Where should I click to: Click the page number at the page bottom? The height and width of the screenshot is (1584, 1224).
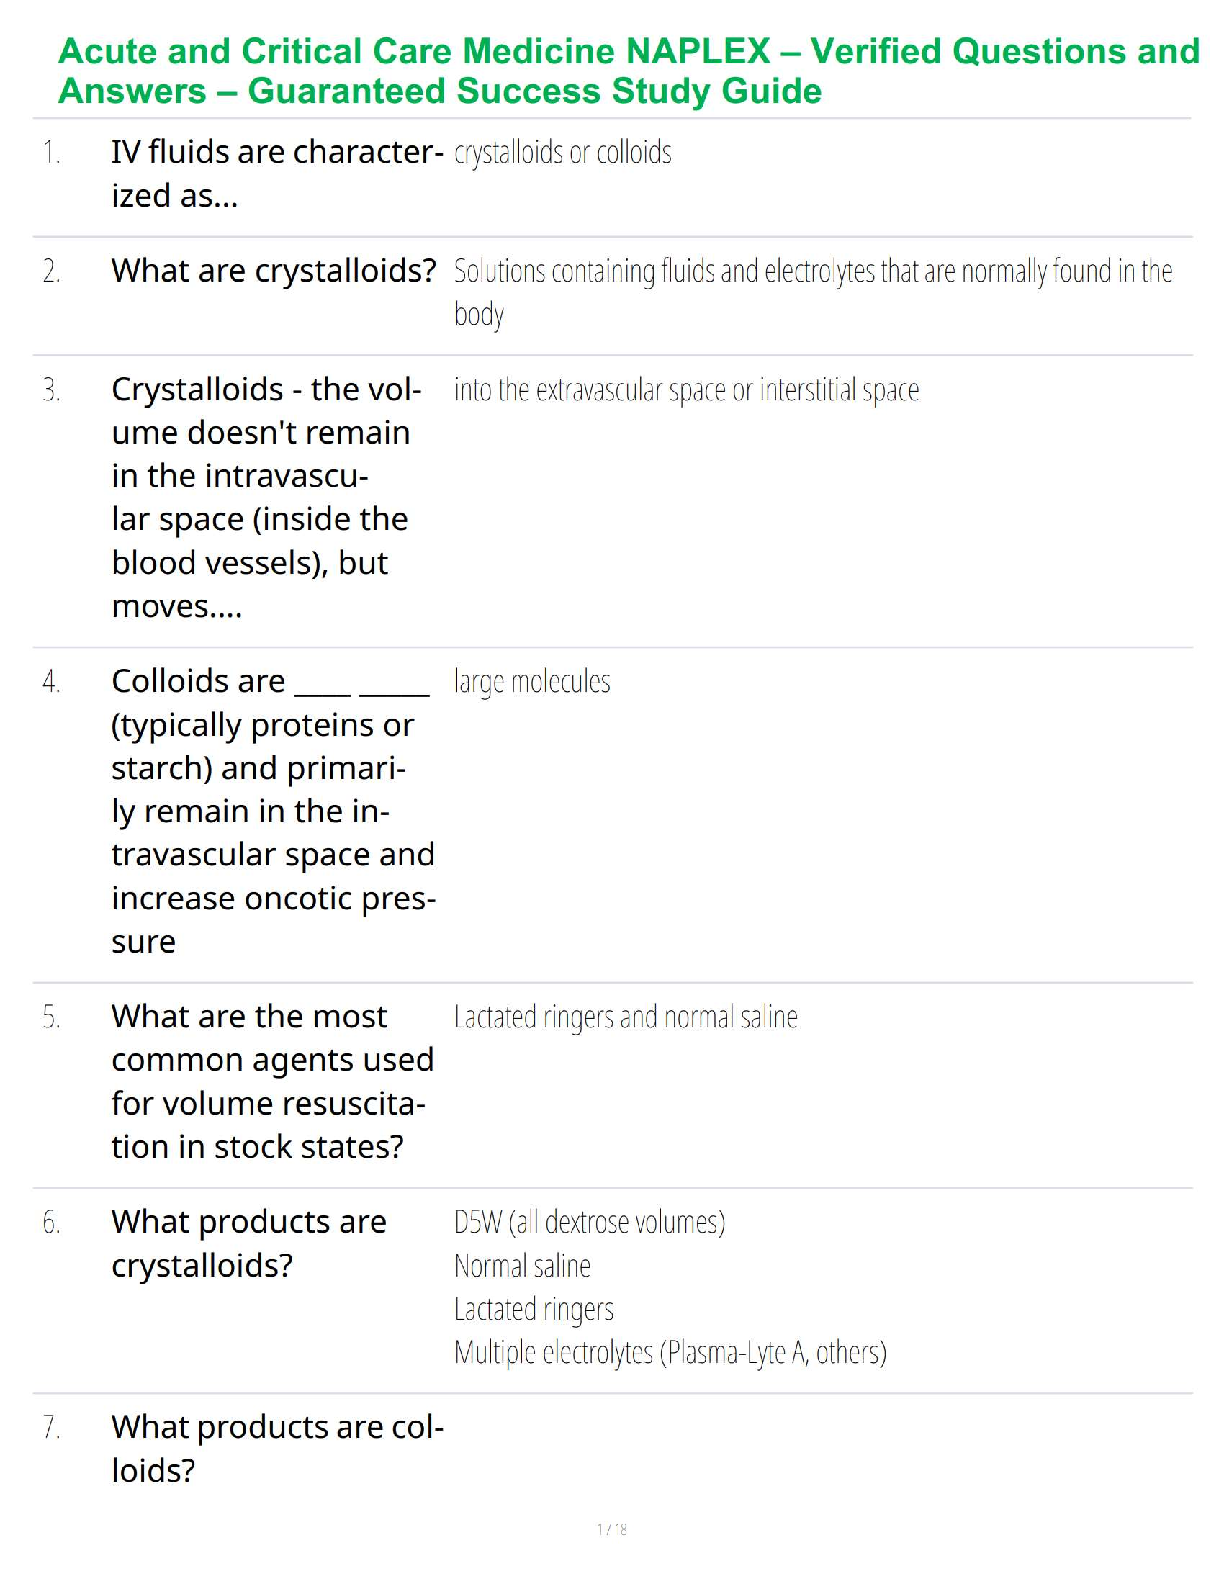612,1529
